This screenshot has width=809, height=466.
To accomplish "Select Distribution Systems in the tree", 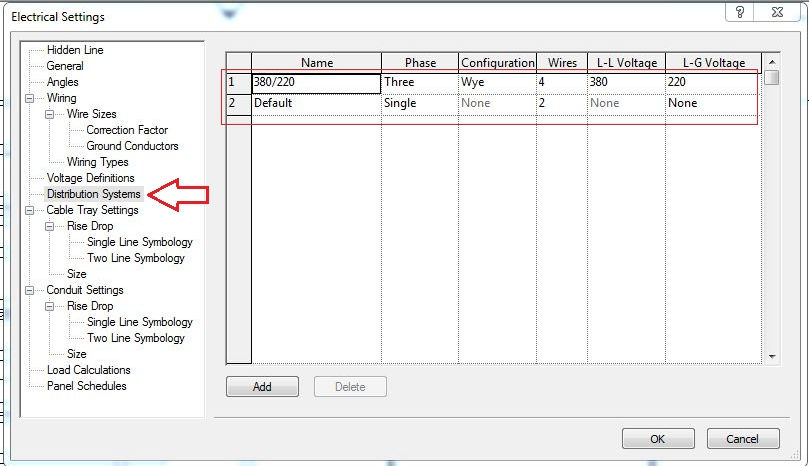I will pyautogui.click(x=93, y=194).
